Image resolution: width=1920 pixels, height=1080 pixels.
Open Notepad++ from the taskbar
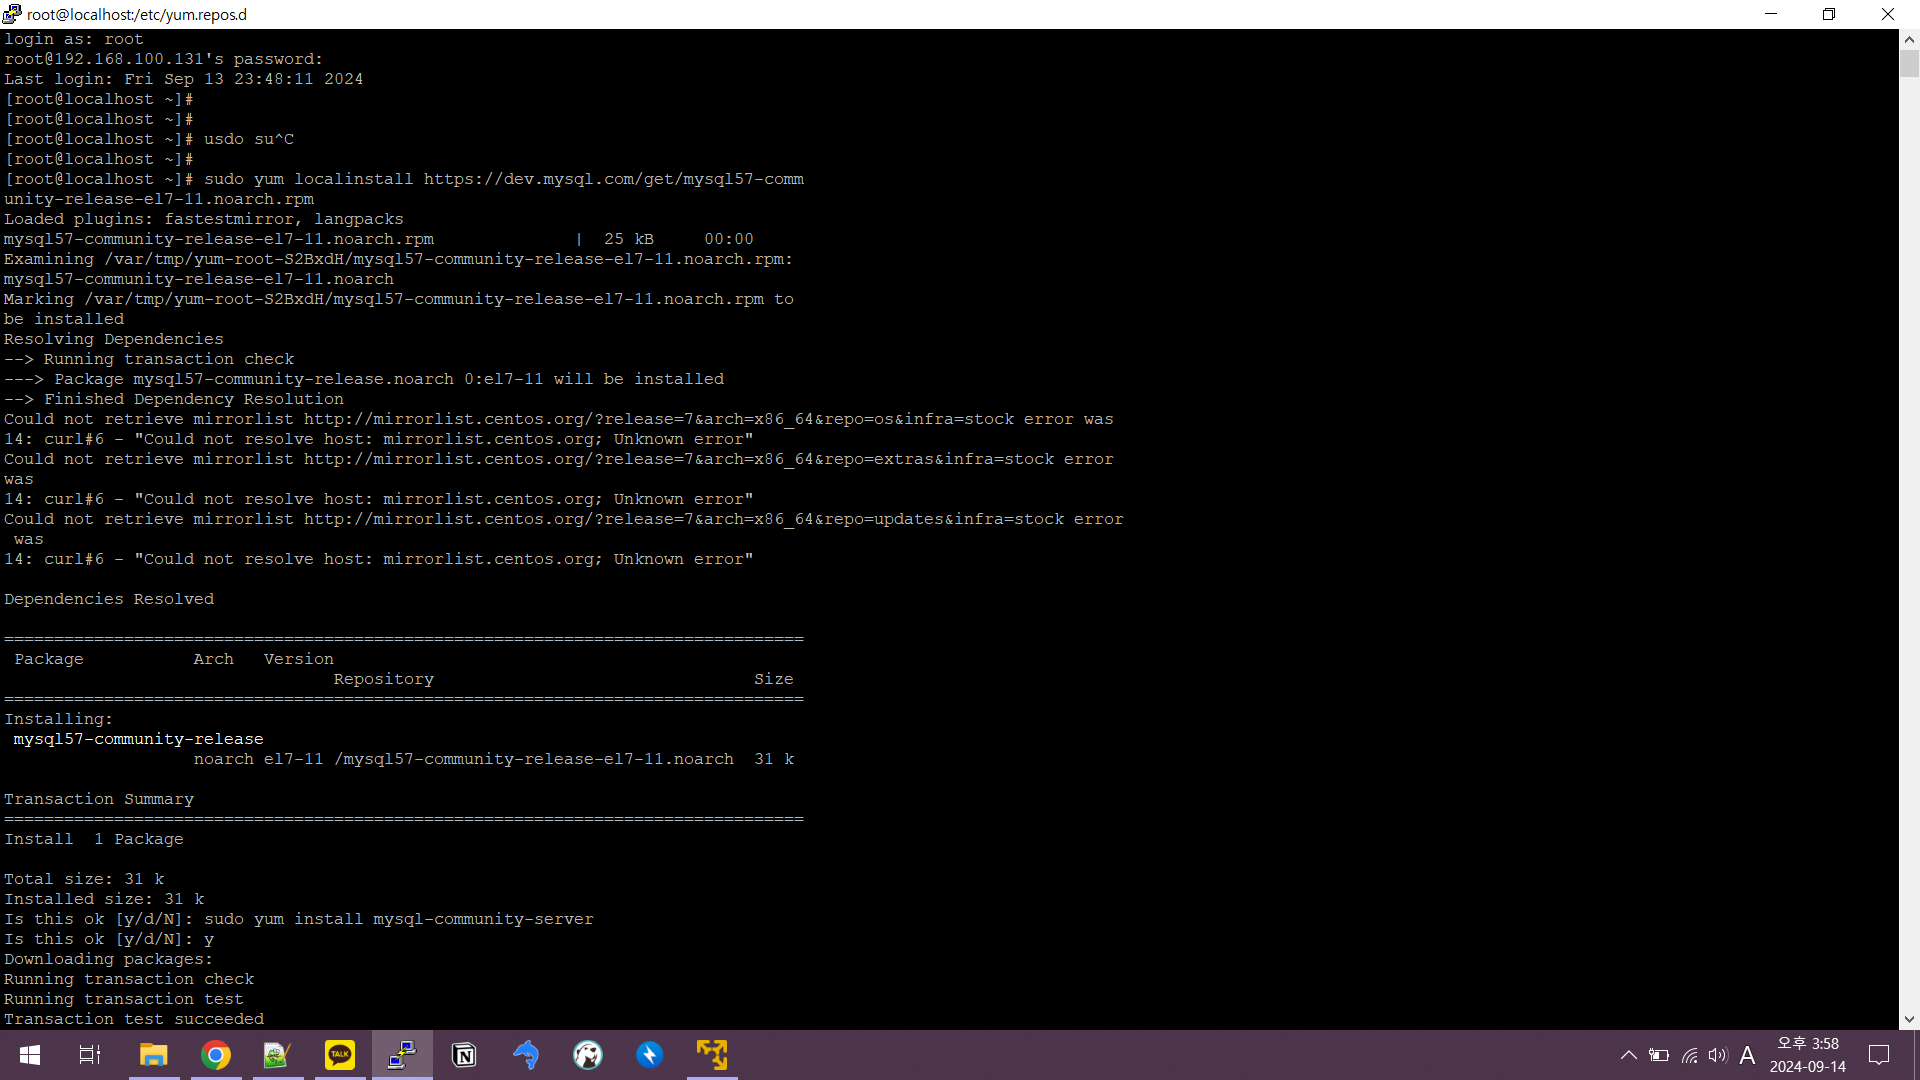pos(277,1055)
